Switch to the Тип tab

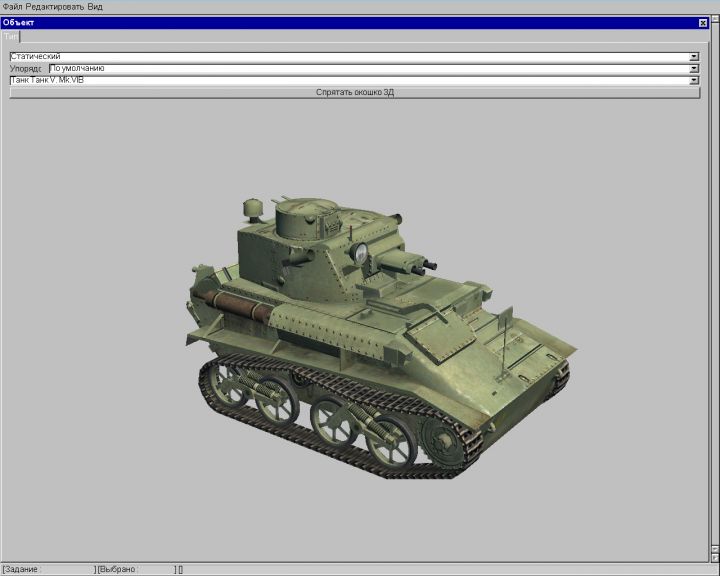pos(10,36)
